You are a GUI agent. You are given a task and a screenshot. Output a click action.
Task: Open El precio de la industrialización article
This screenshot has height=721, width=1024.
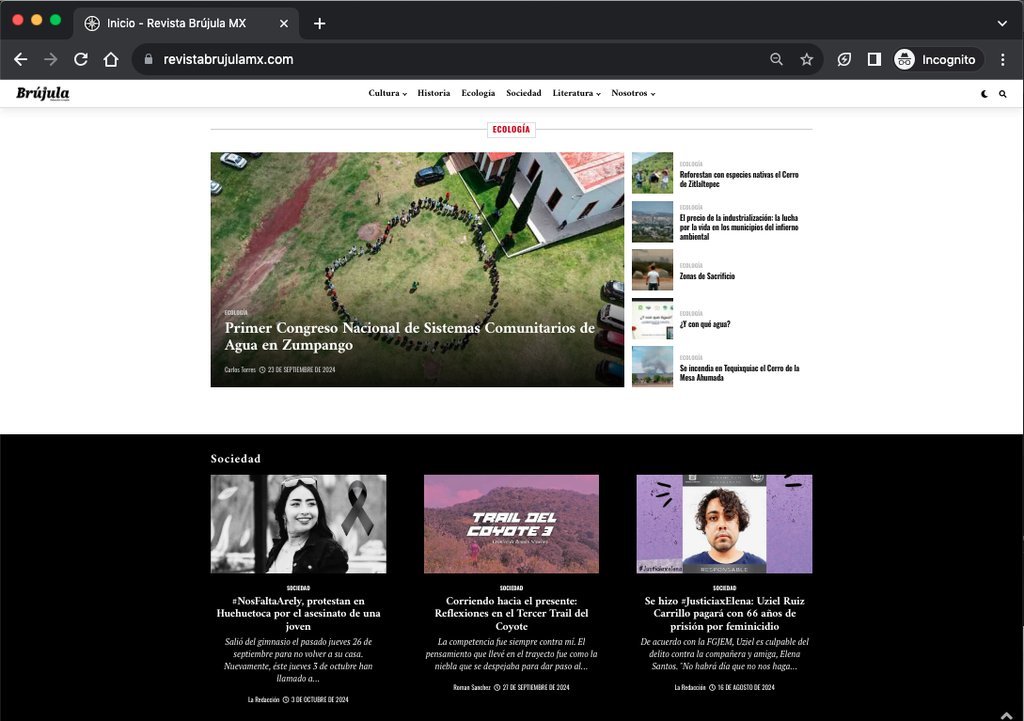(x=739, y=227)
